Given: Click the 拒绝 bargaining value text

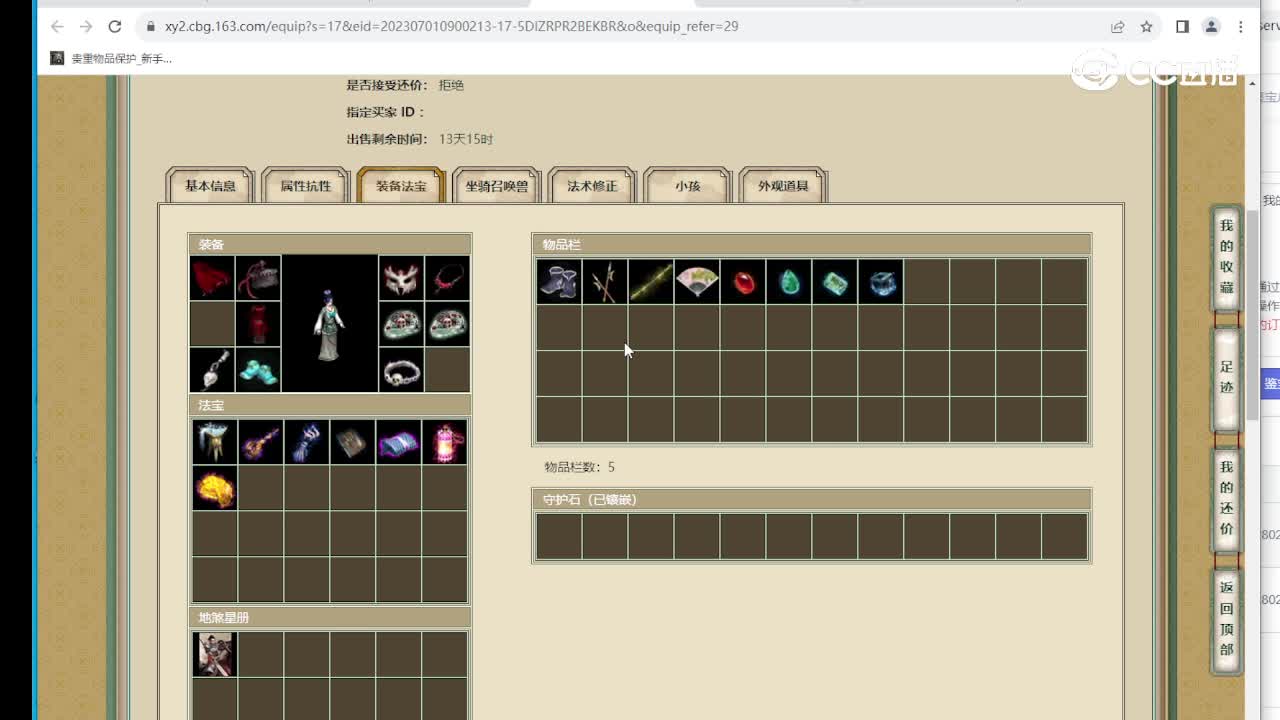Looking at the screenshot, I should tap(451, 86).
